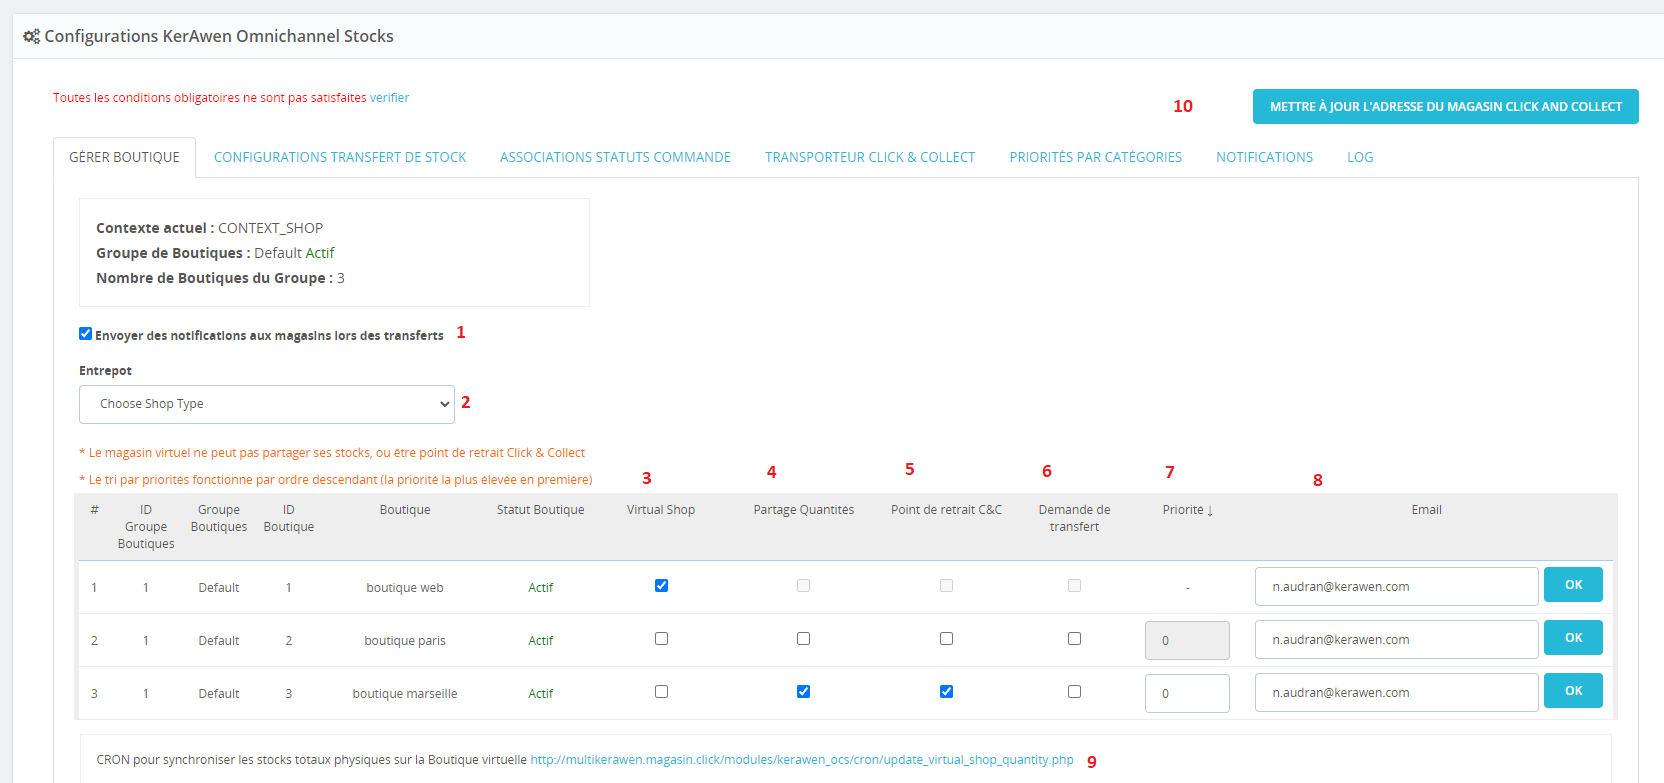Click the Demande de transfert column header

coord(1074,518)
